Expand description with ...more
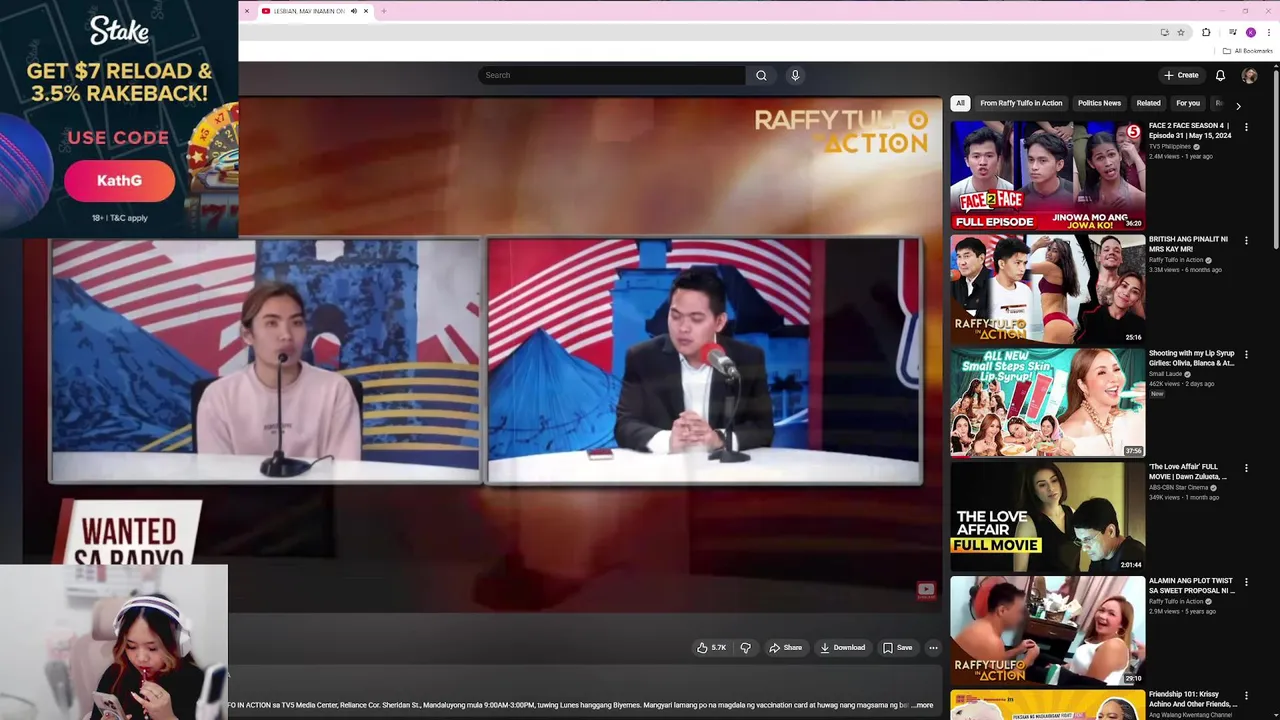This screenshot has width=1280, height=720. 922,705
